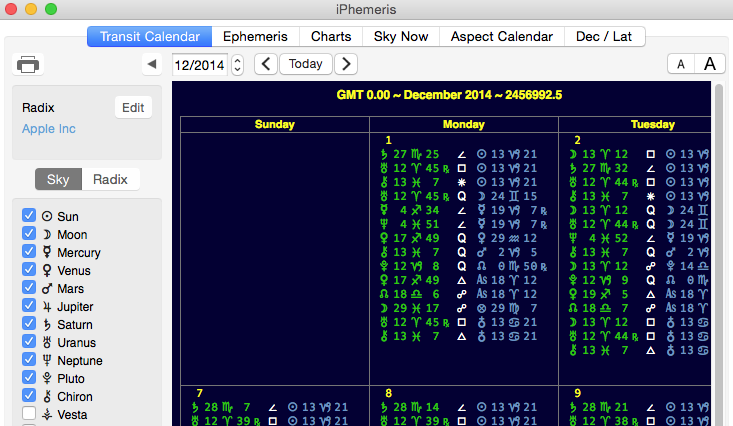Uncheck the Mercury checkbox
733x426 pixels.
29,252
